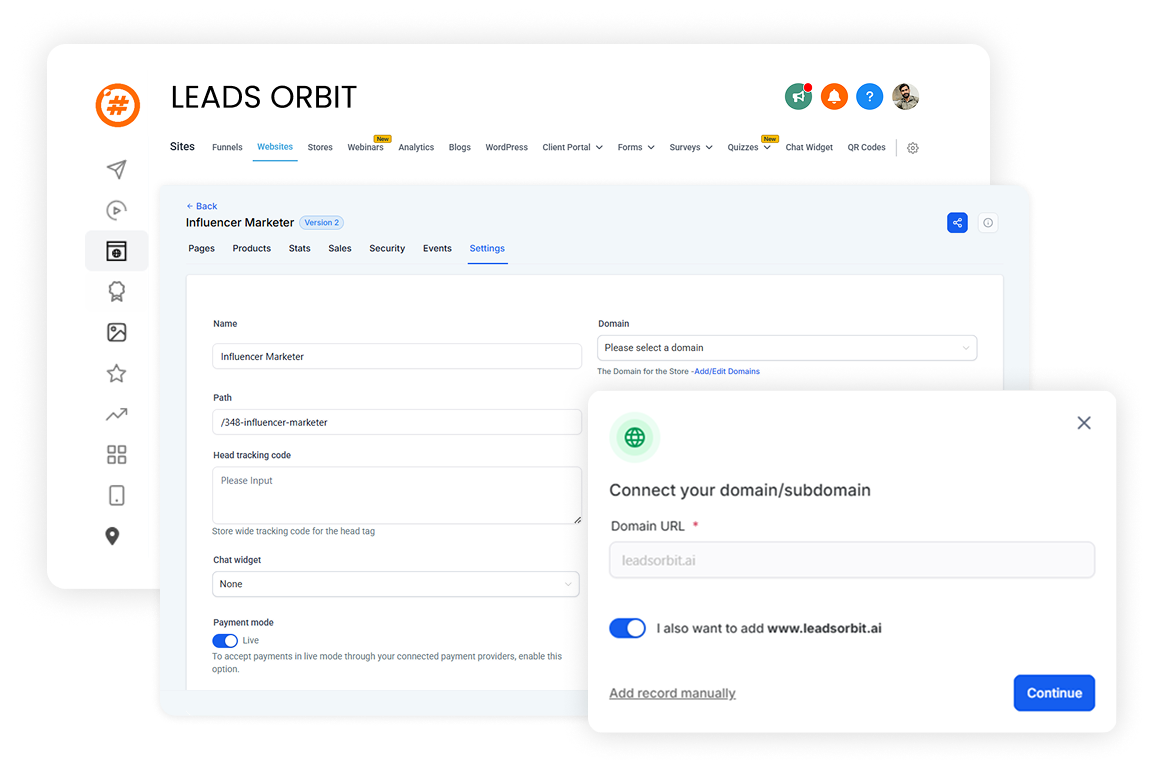
Task: Click the info circle icon next to share
Action: point(987,222)
